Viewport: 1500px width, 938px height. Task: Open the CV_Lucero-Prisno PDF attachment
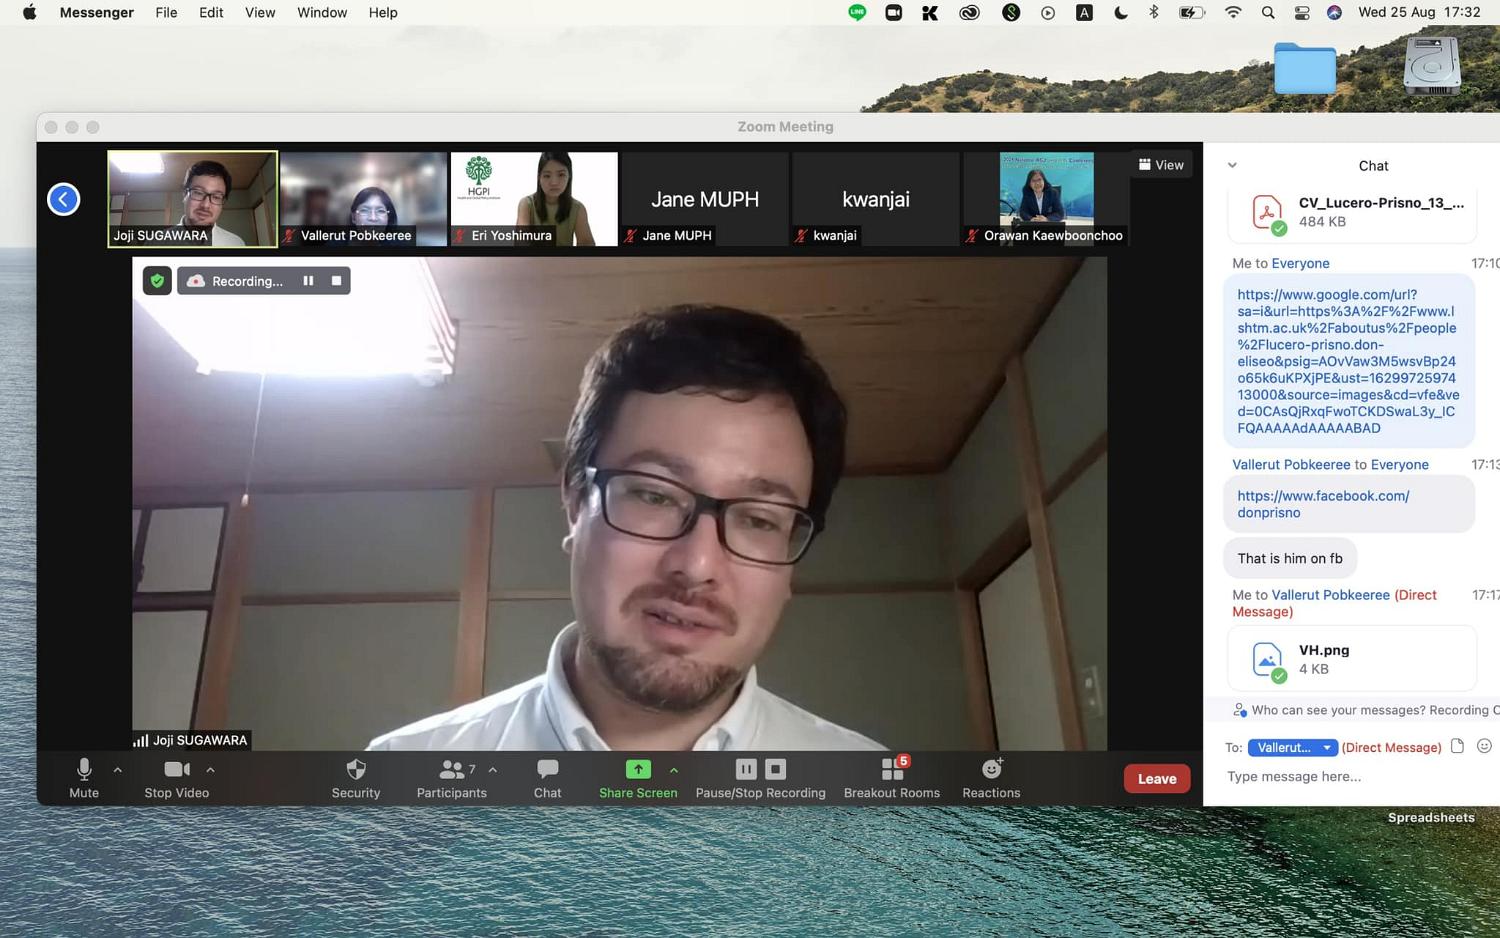[1351, 212]
